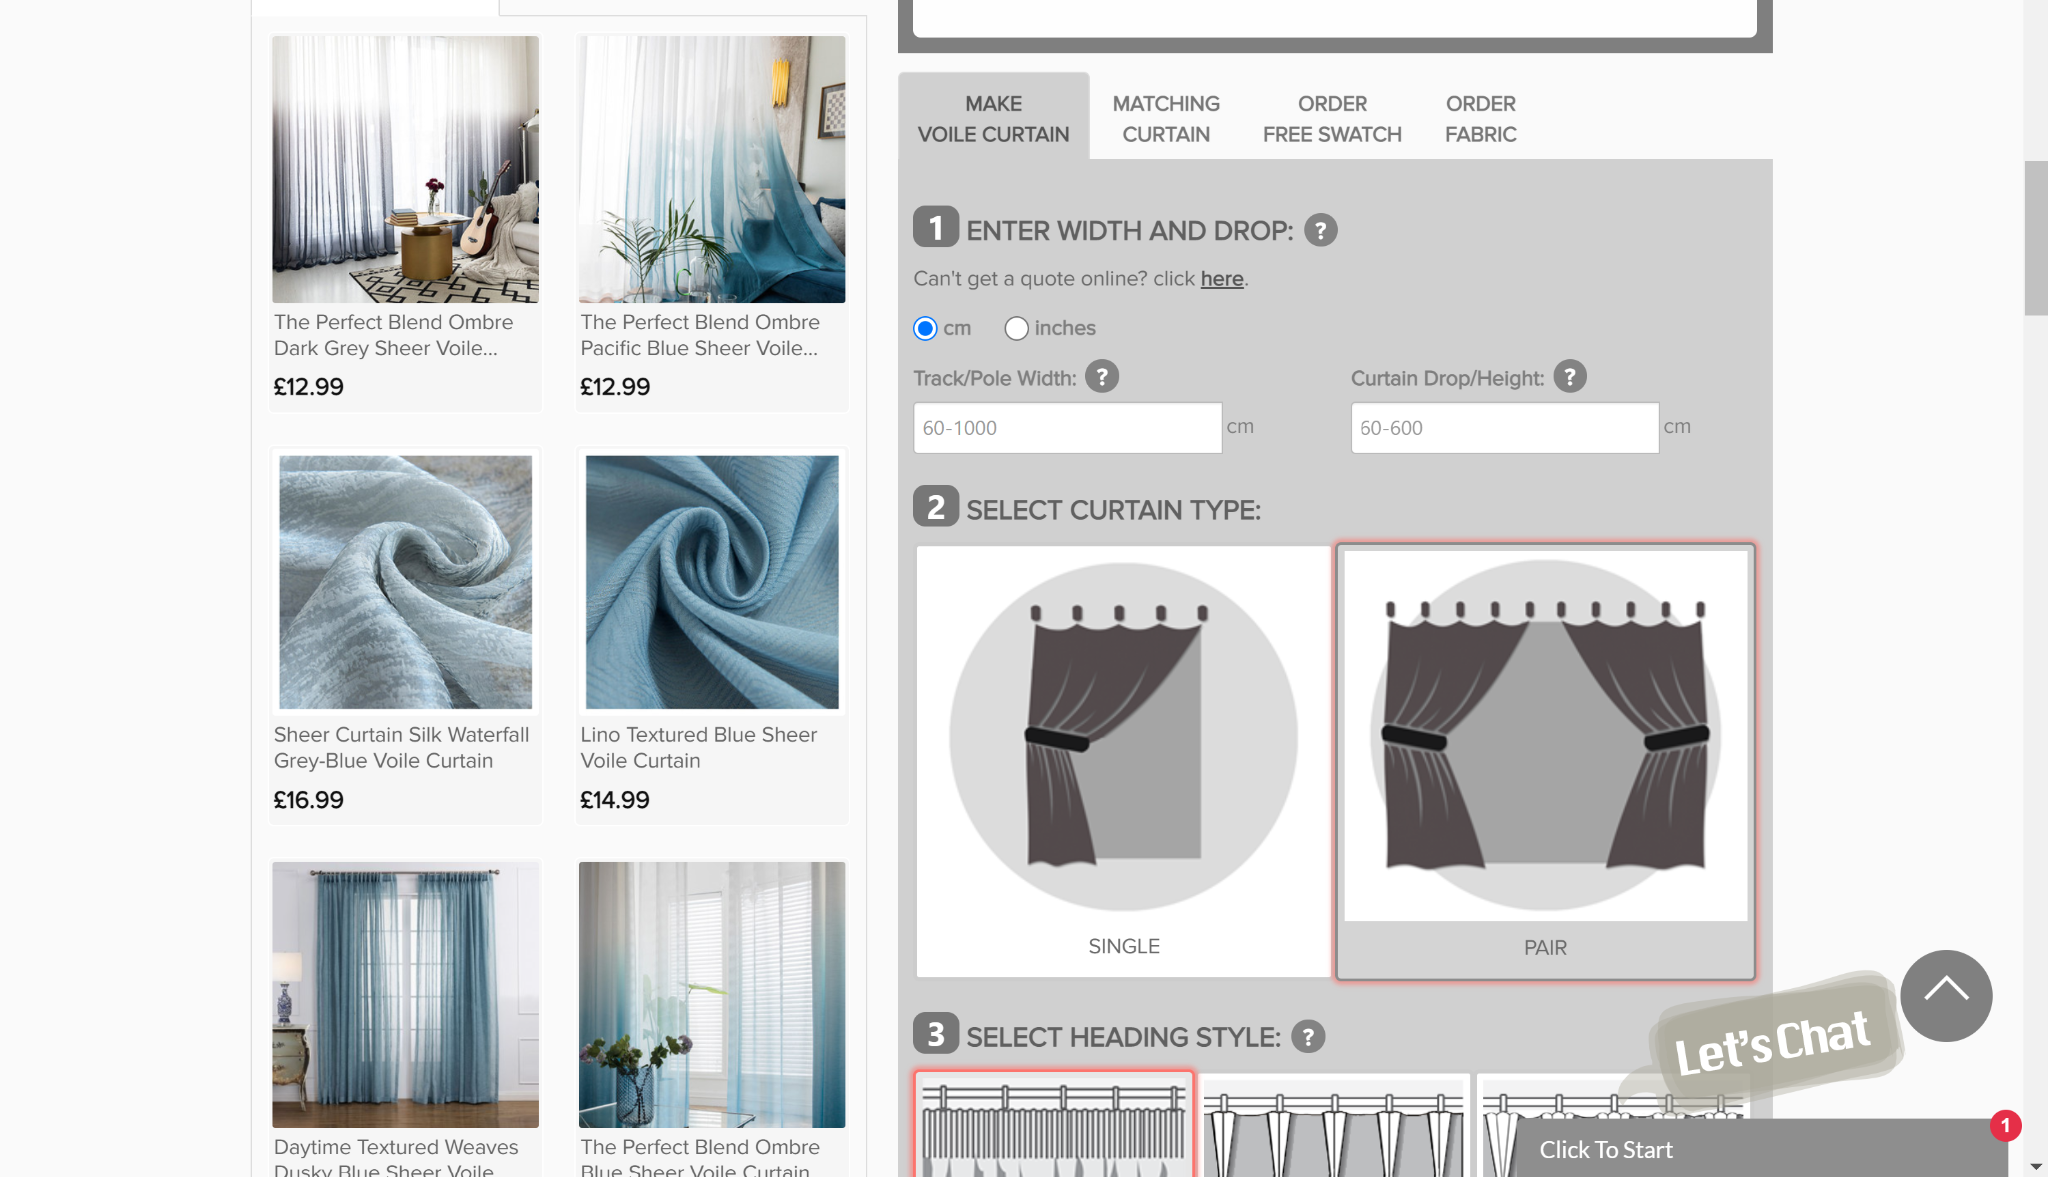The width and height of the screenshot is (2048, 1177).
Task: Select the Pair curtain type image
Action: [1545, 738]
